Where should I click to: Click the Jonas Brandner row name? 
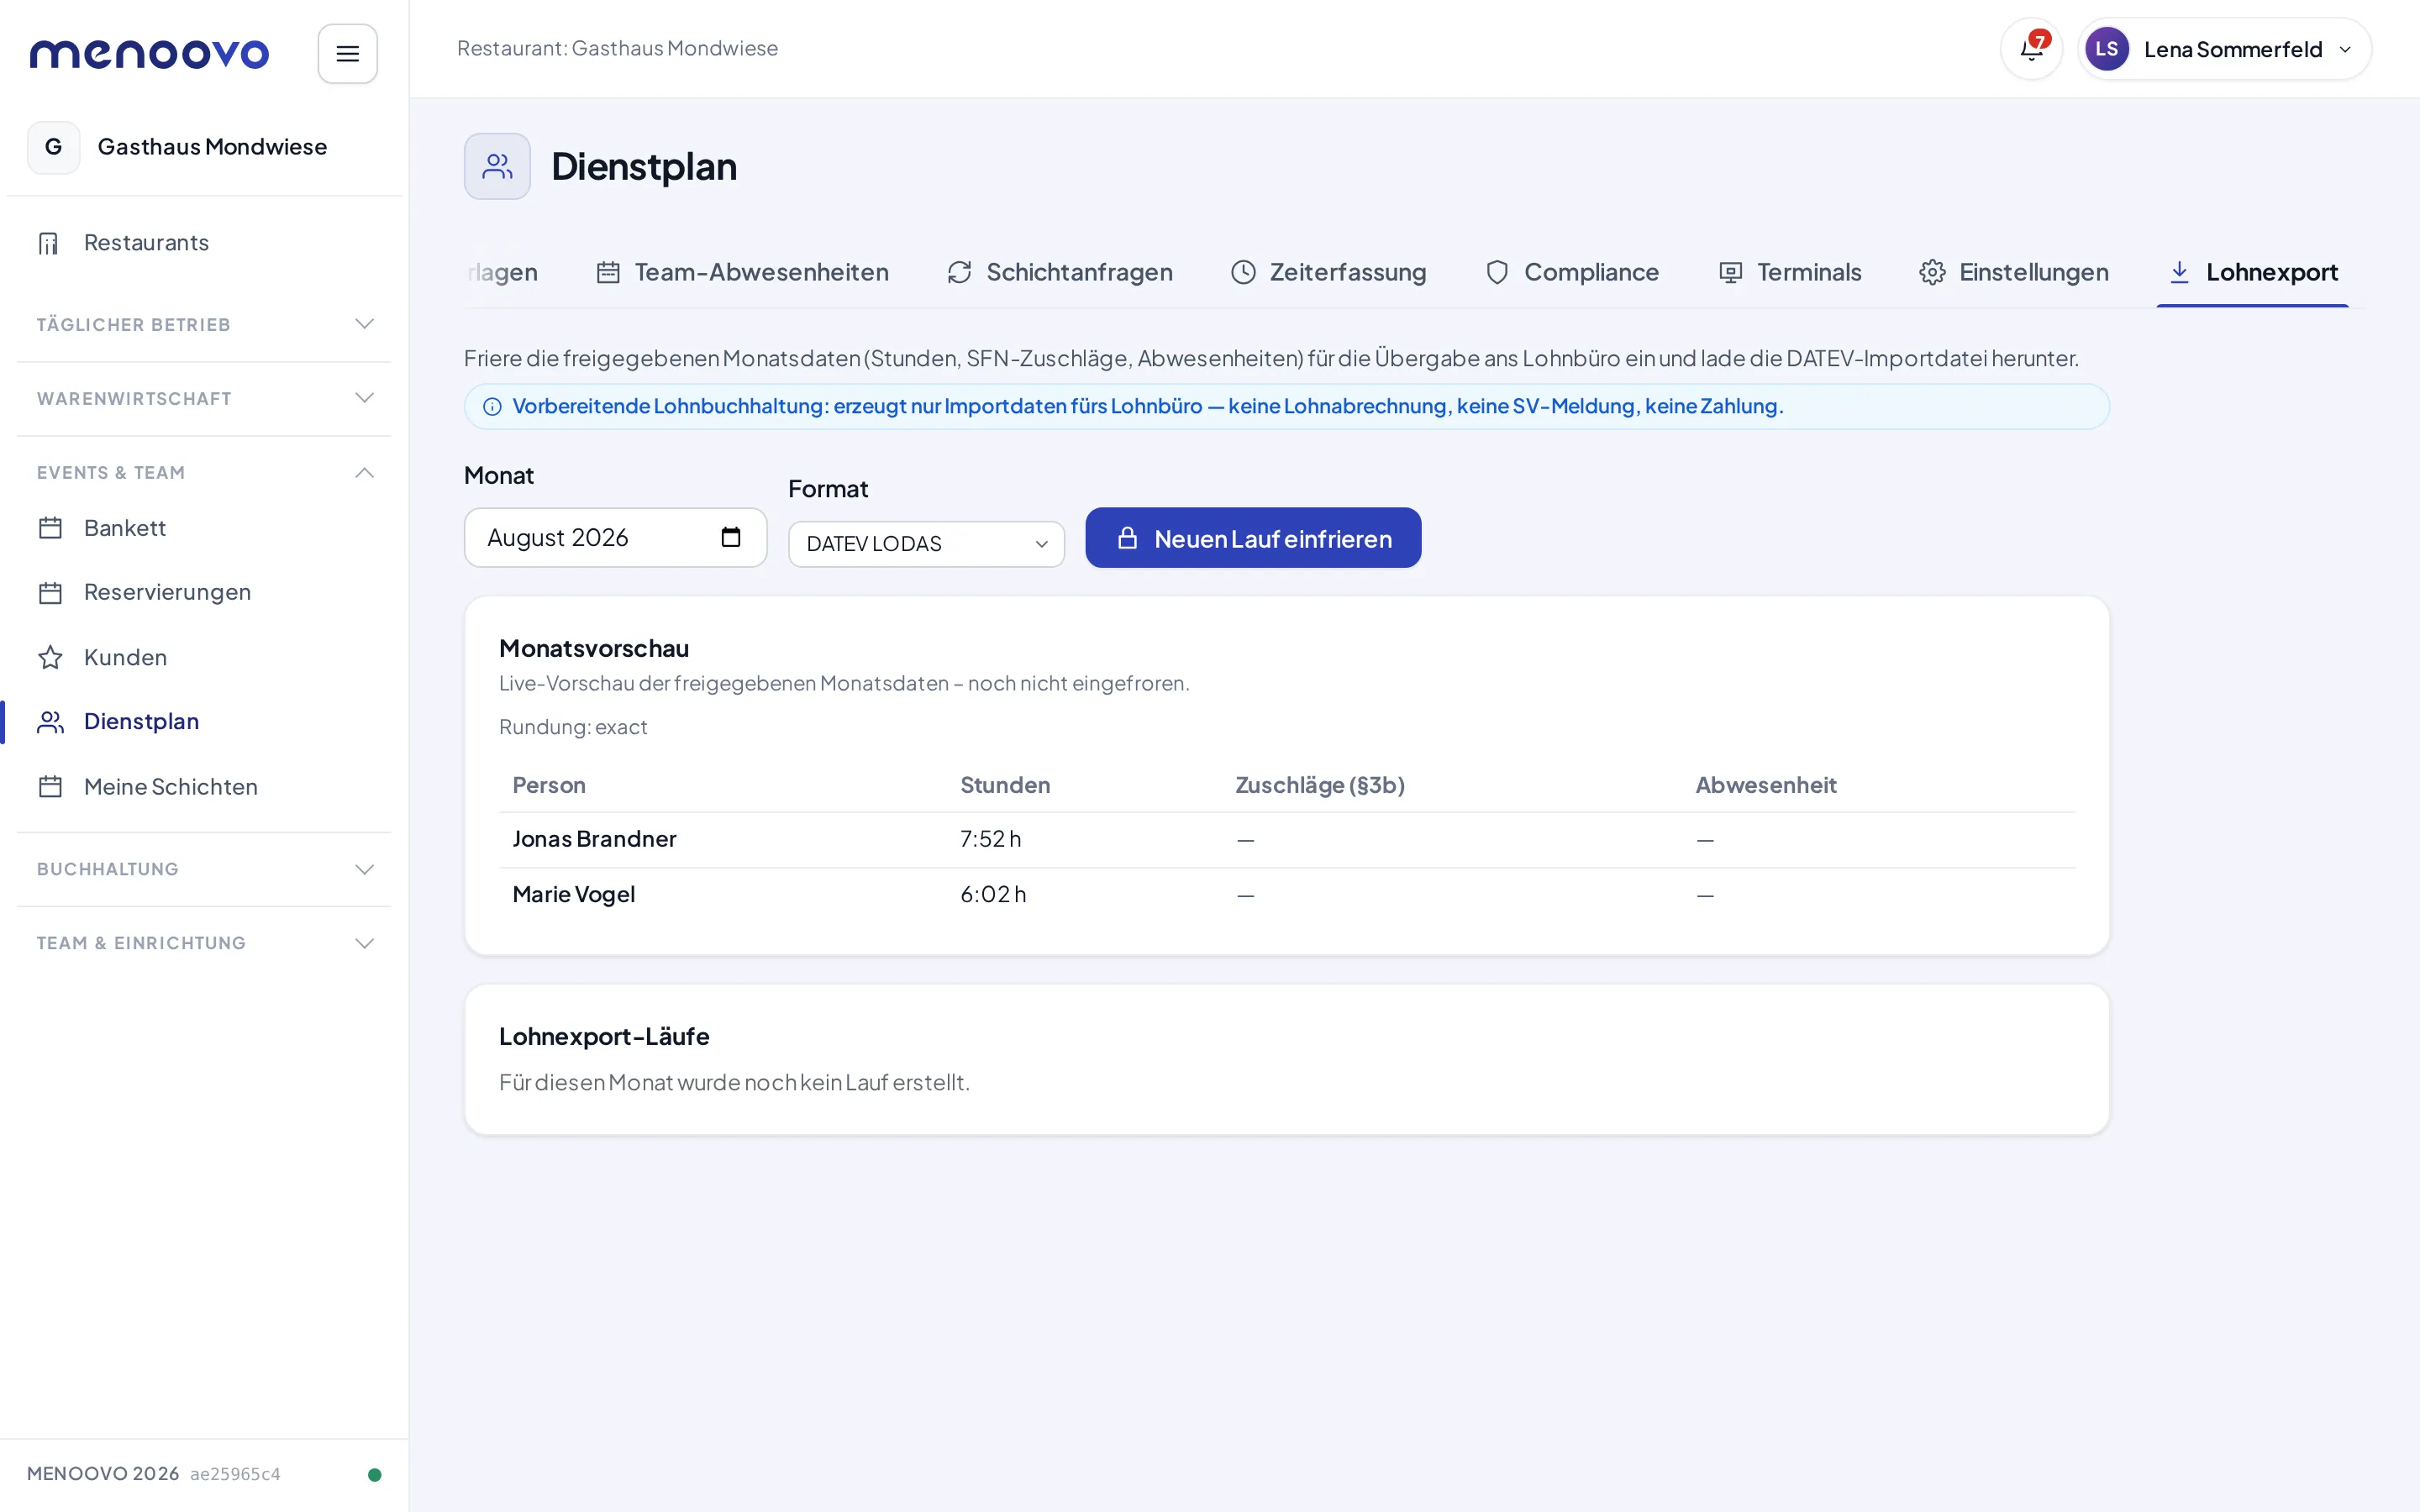[594, 839]
